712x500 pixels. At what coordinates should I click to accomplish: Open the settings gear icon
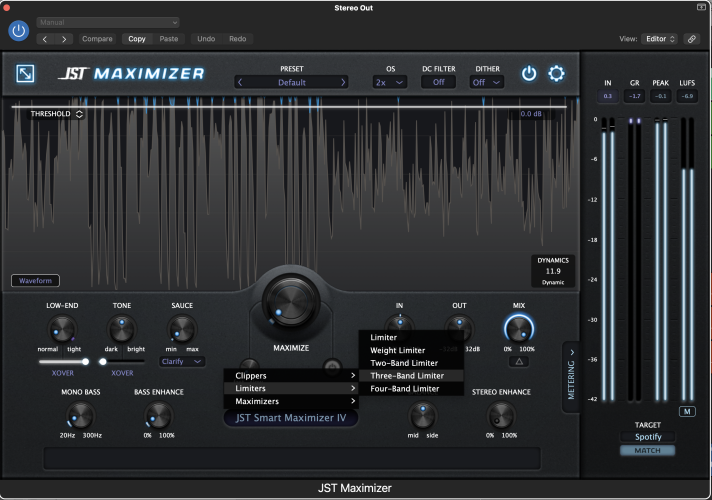tap(556, 74)
